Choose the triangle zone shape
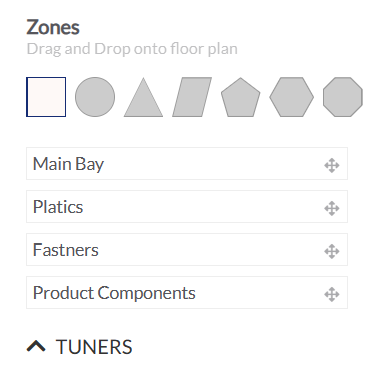Screen dimensions: 375x386 pyautogui.click(x=143, y=97)
